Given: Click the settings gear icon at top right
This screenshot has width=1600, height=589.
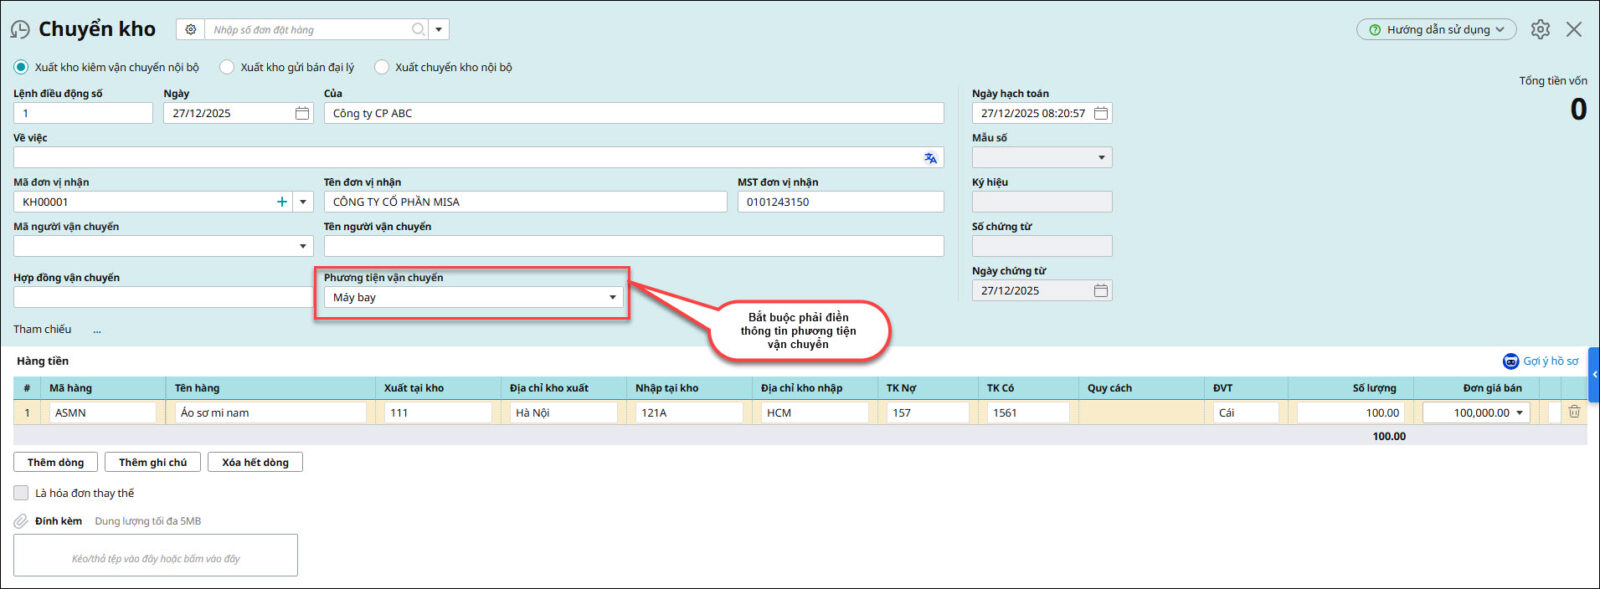Looking at the screenshot, I should pyautogui.click(x=1540, y=30).
